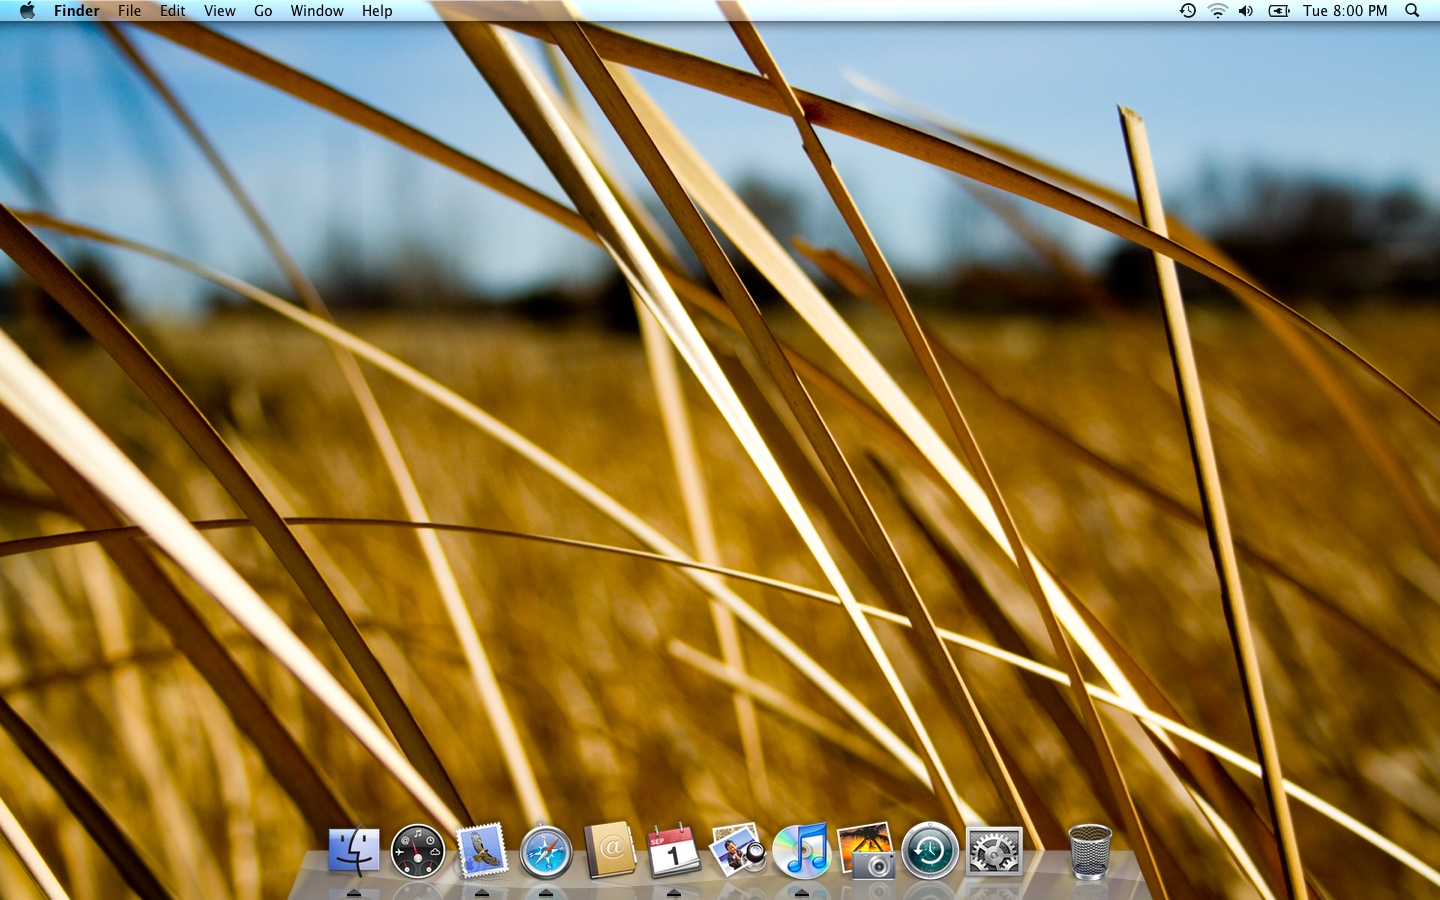Viewport: 1440px width, 900px height.
Task: Launch Safari from the Dock
Action: (x=545, y=852)
